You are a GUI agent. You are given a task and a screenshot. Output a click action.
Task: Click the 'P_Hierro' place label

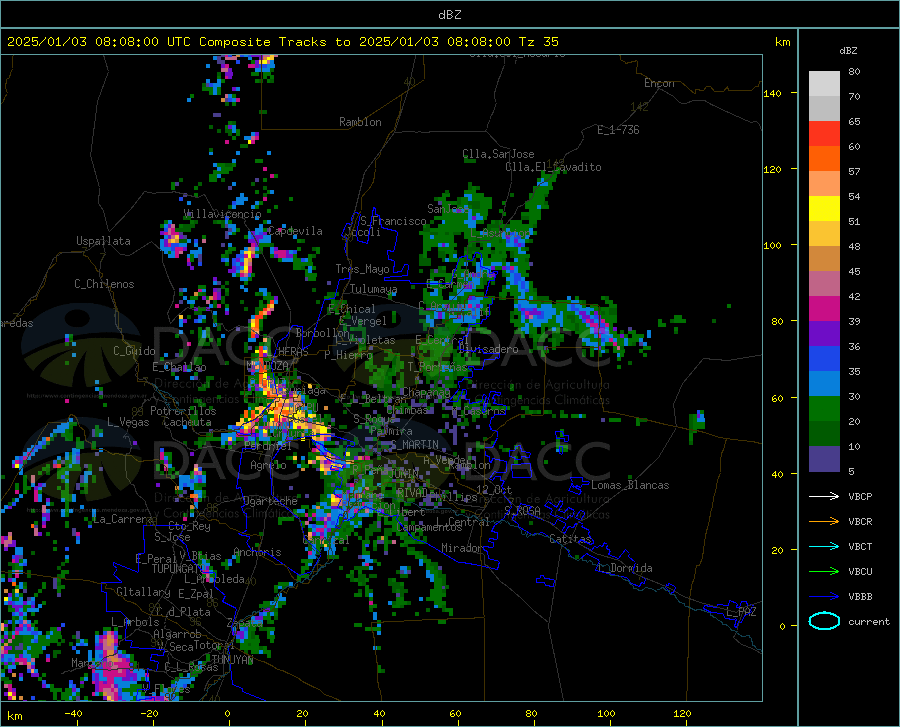(348, 355)
